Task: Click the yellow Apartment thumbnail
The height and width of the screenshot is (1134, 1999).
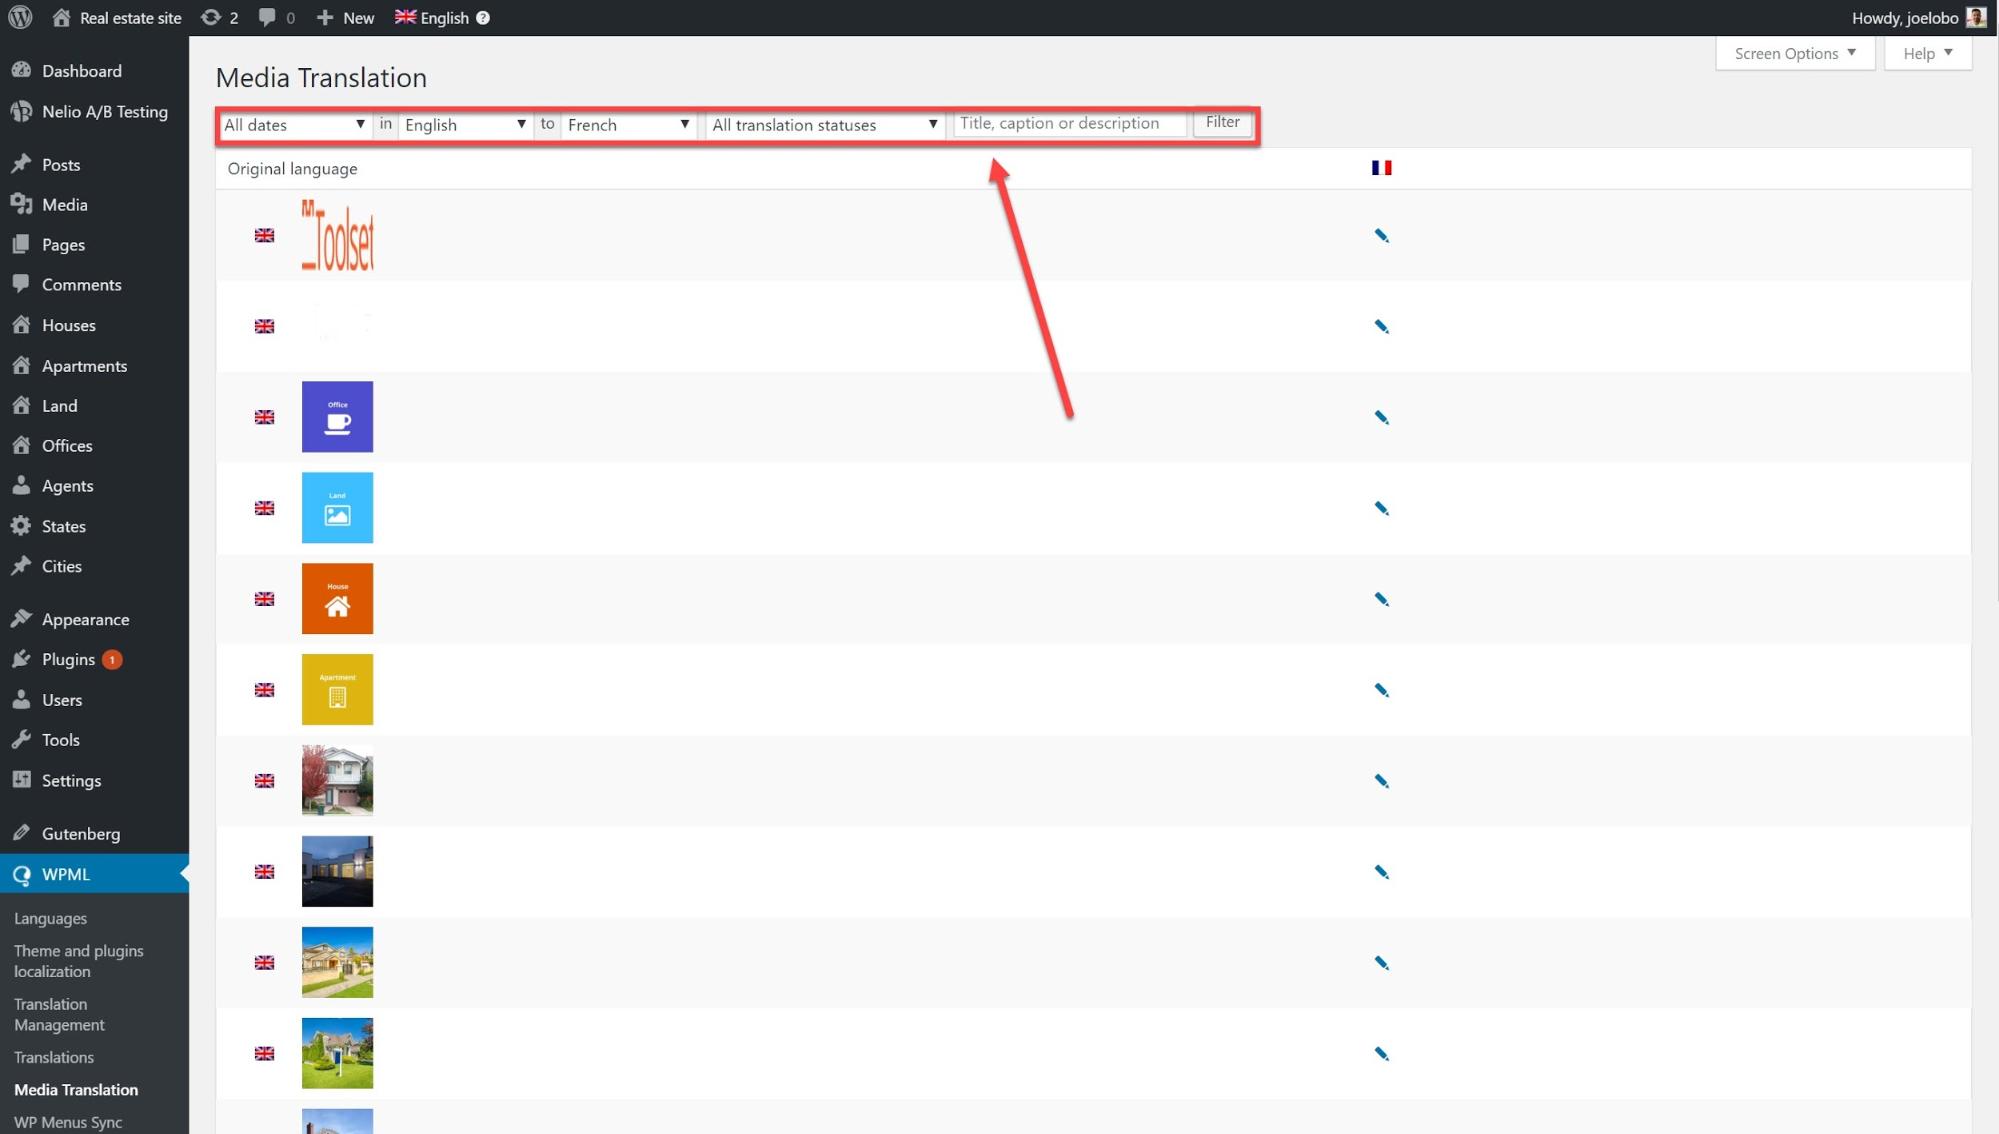Action: [337, 689]
